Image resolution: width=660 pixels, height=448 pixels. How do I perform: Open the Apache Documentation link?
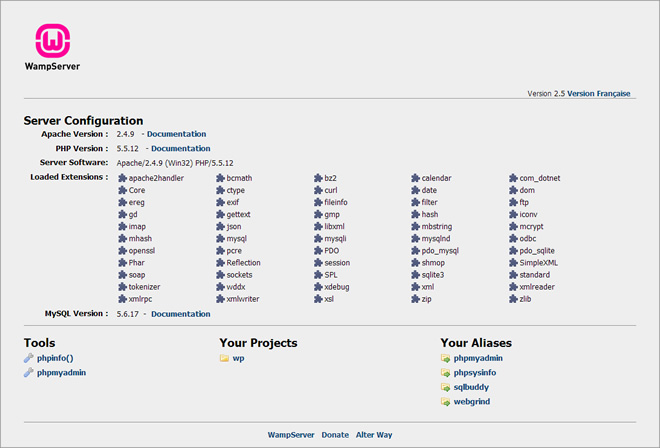tap(176, 134)
